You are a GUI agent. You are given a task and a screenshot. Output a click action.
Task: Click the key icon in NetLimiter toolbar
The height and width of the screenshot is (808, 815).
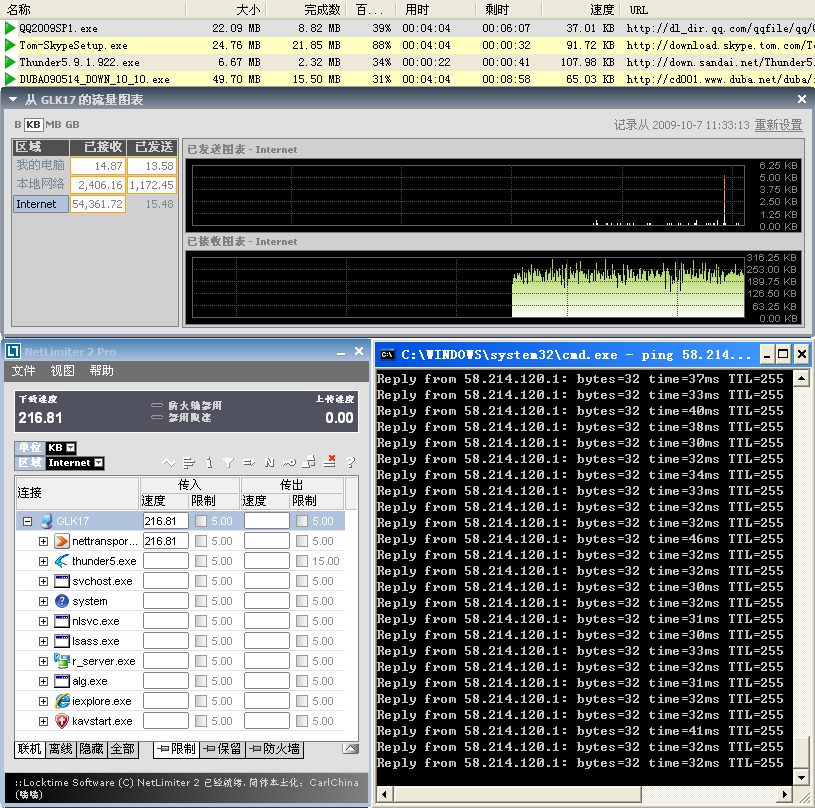pos(289,462)
